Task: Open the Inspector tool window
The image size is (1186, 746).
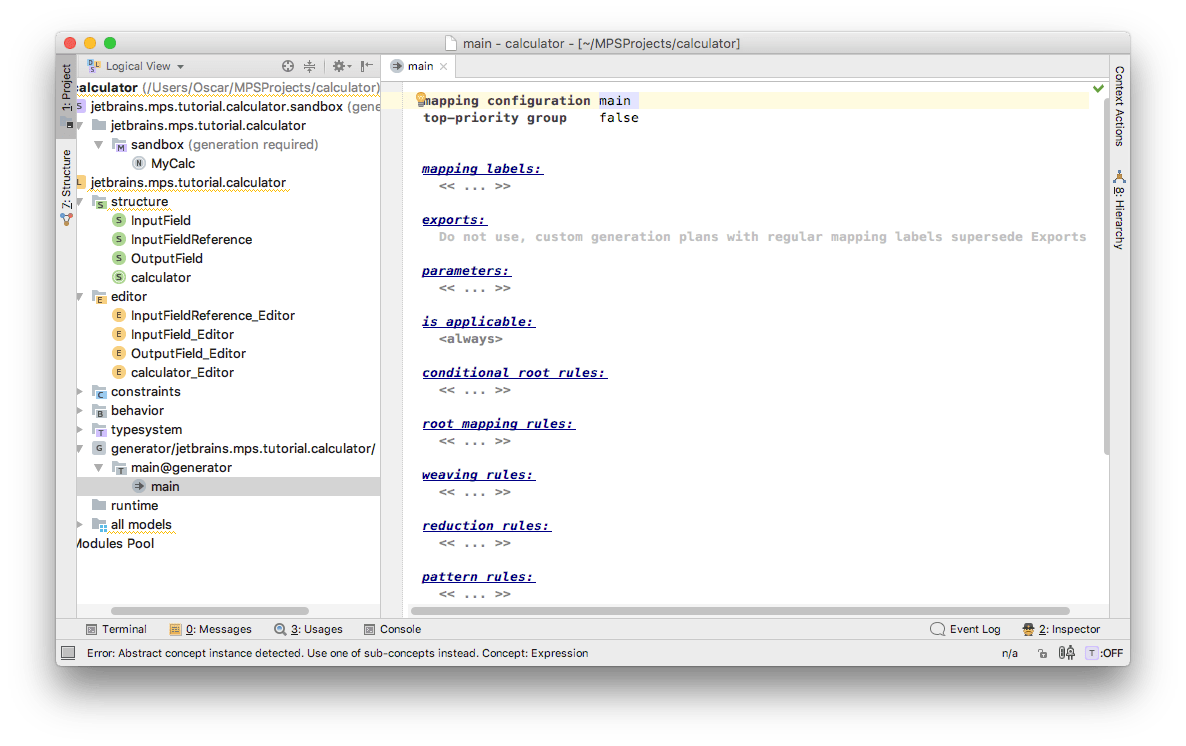Action: [1061, 629]
